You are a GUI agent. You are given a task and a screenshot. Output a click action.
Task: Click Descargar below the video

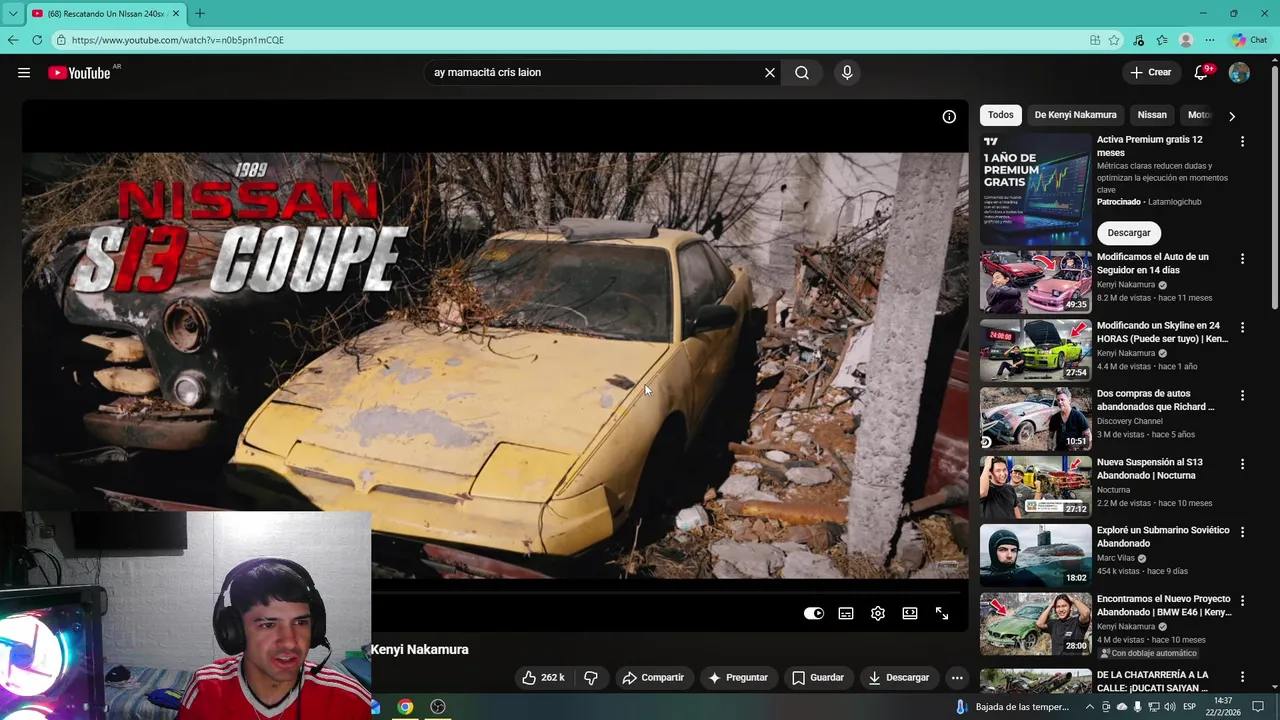click(x=898, y=677)
